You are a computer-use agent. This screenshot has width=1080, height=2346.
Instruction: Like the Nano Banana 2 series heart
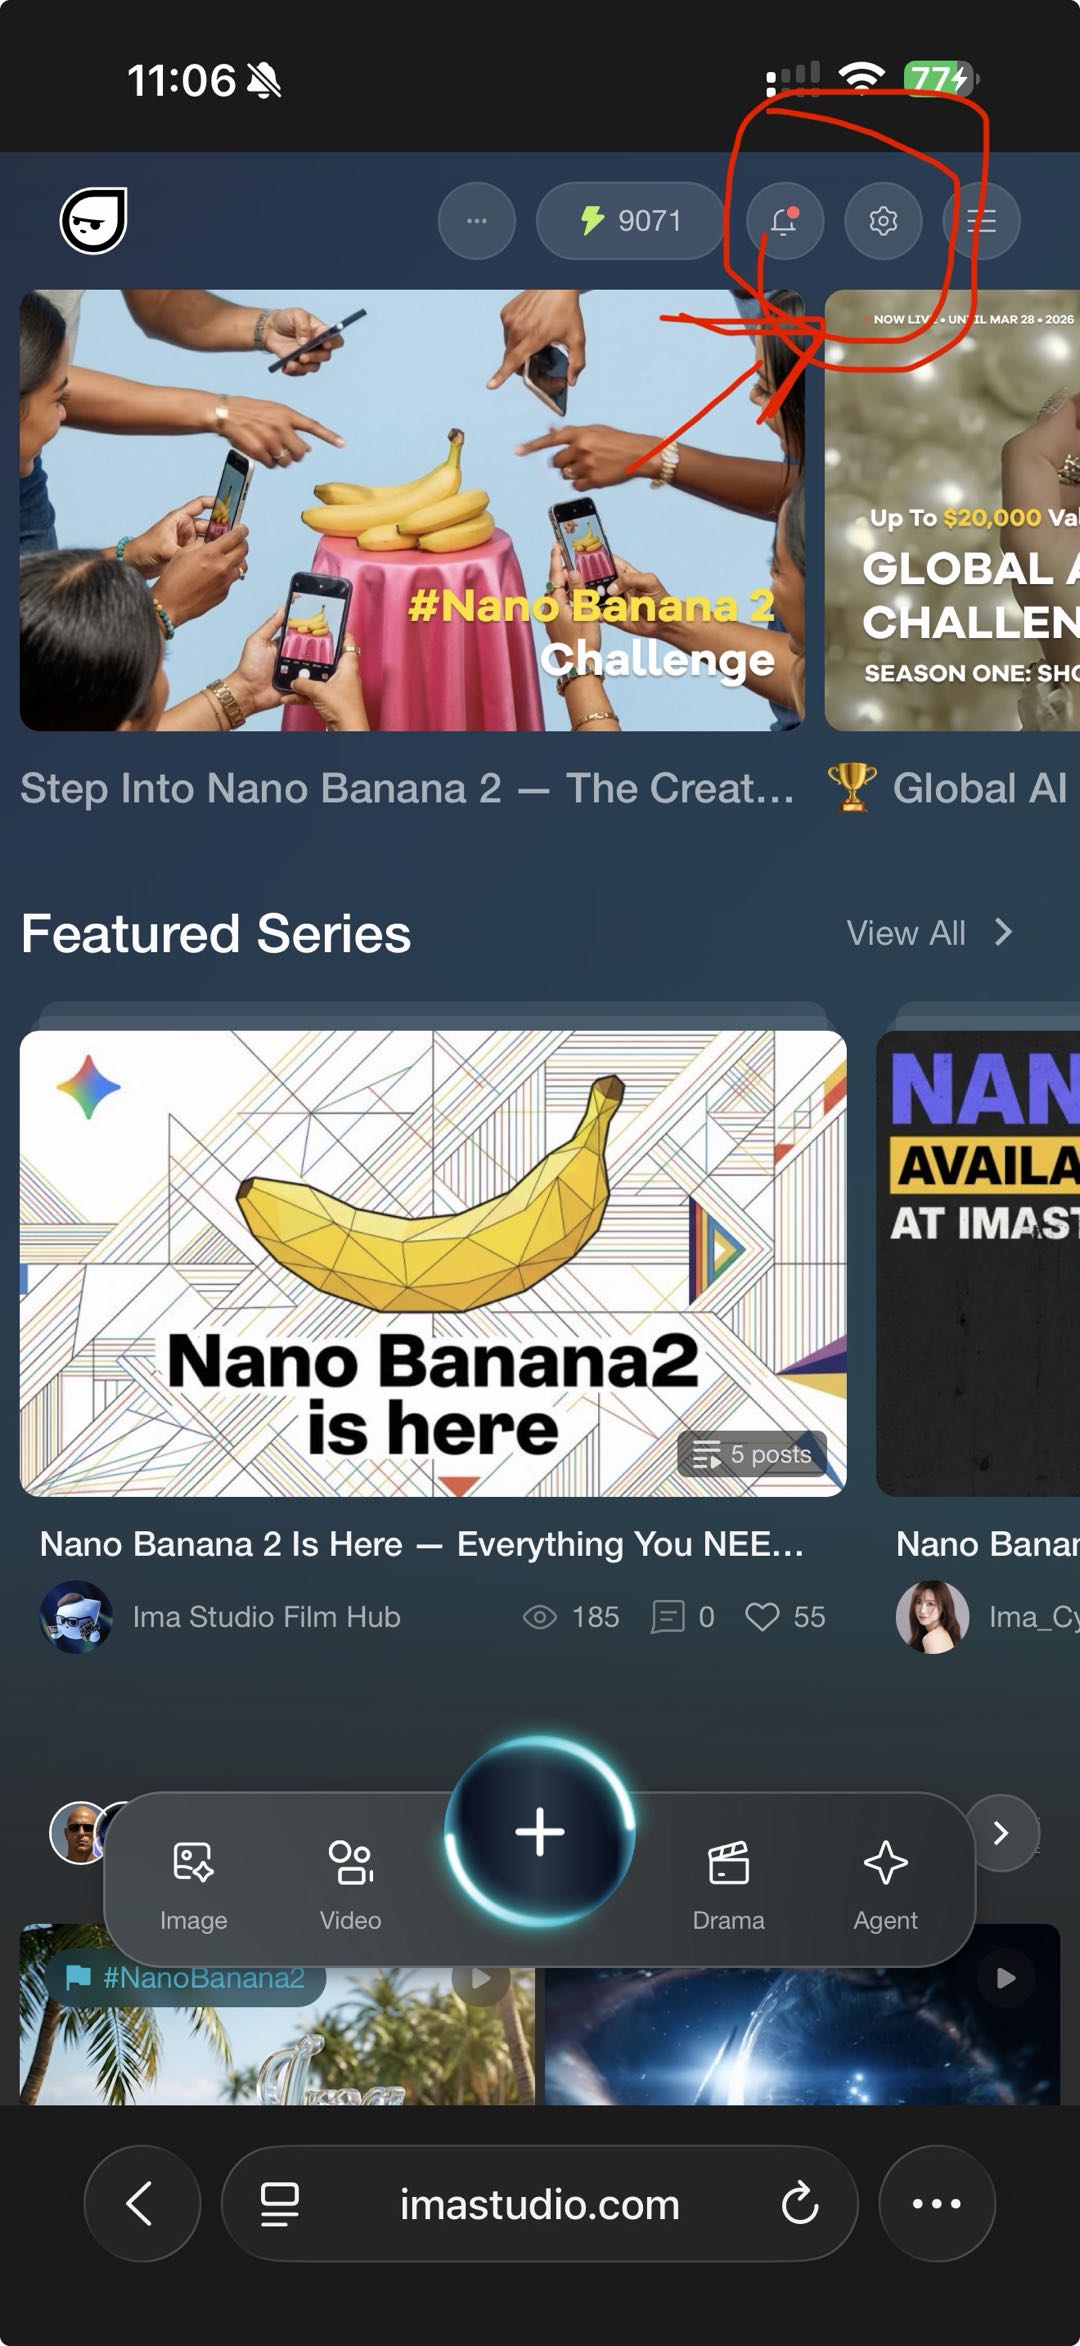762,1617
